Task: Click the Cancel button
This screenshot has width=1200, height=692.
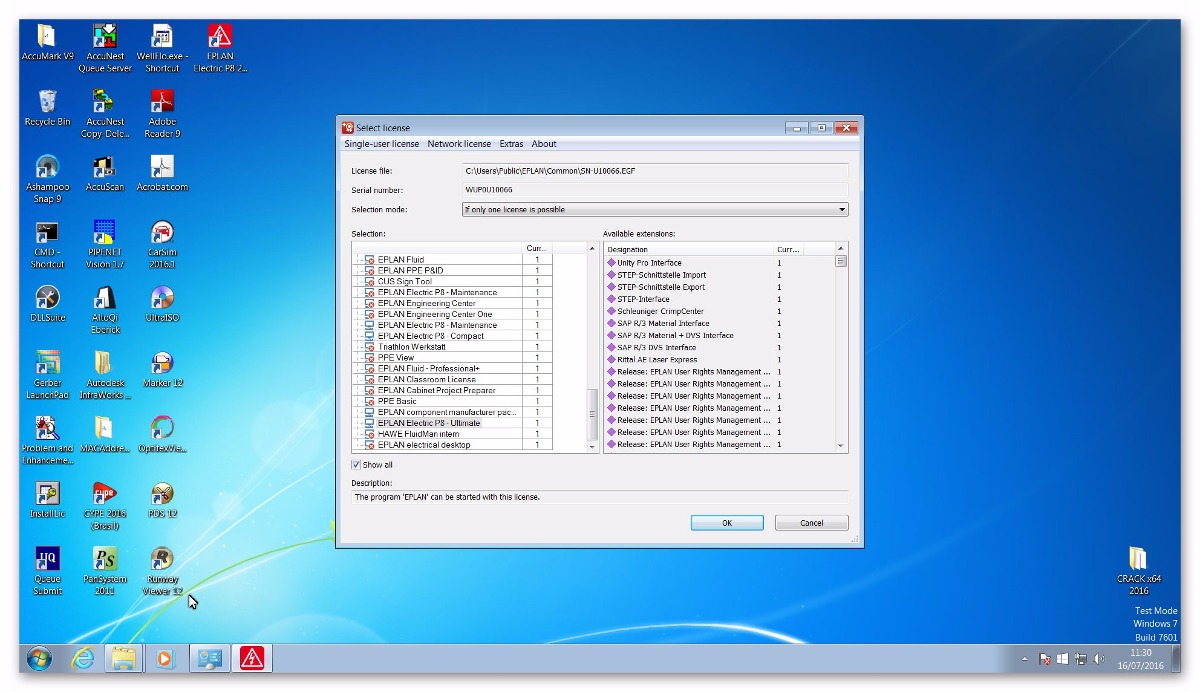Action: click(x=812, y=523)
